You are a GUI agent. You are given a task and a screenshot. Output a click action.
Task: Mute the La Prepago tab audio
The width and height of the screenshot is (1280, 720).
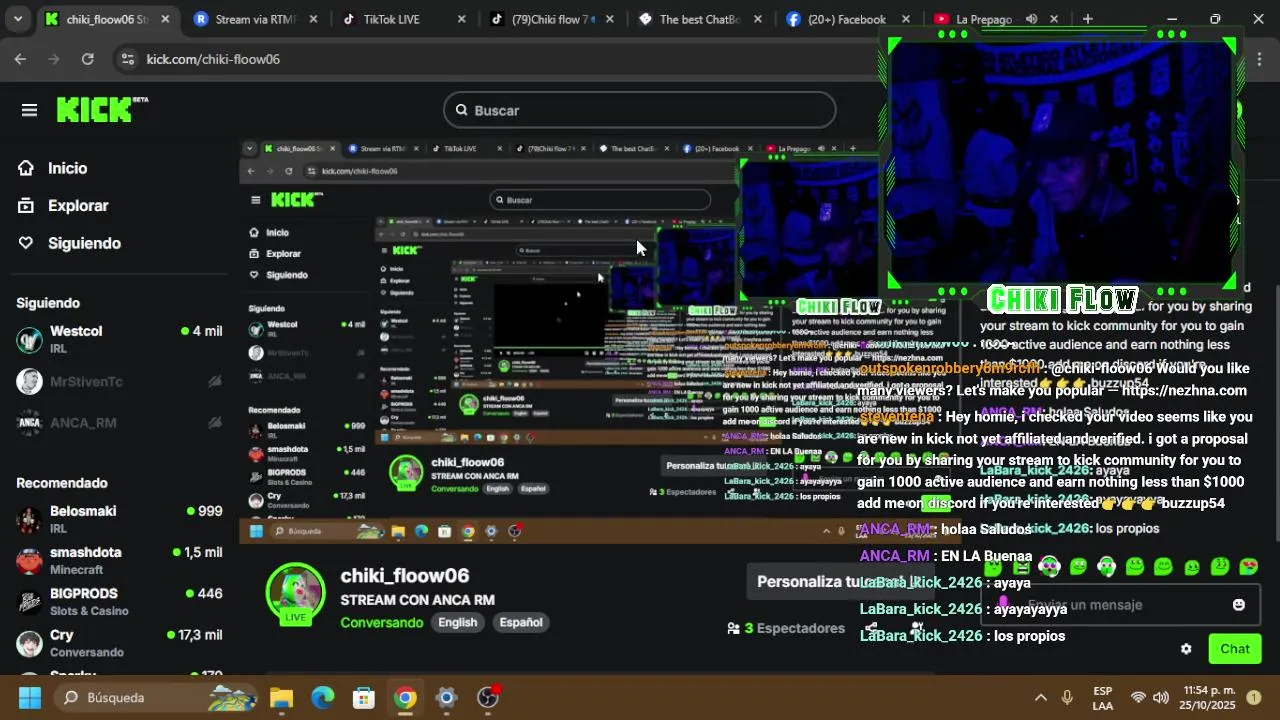click(x=1031, y=19)
